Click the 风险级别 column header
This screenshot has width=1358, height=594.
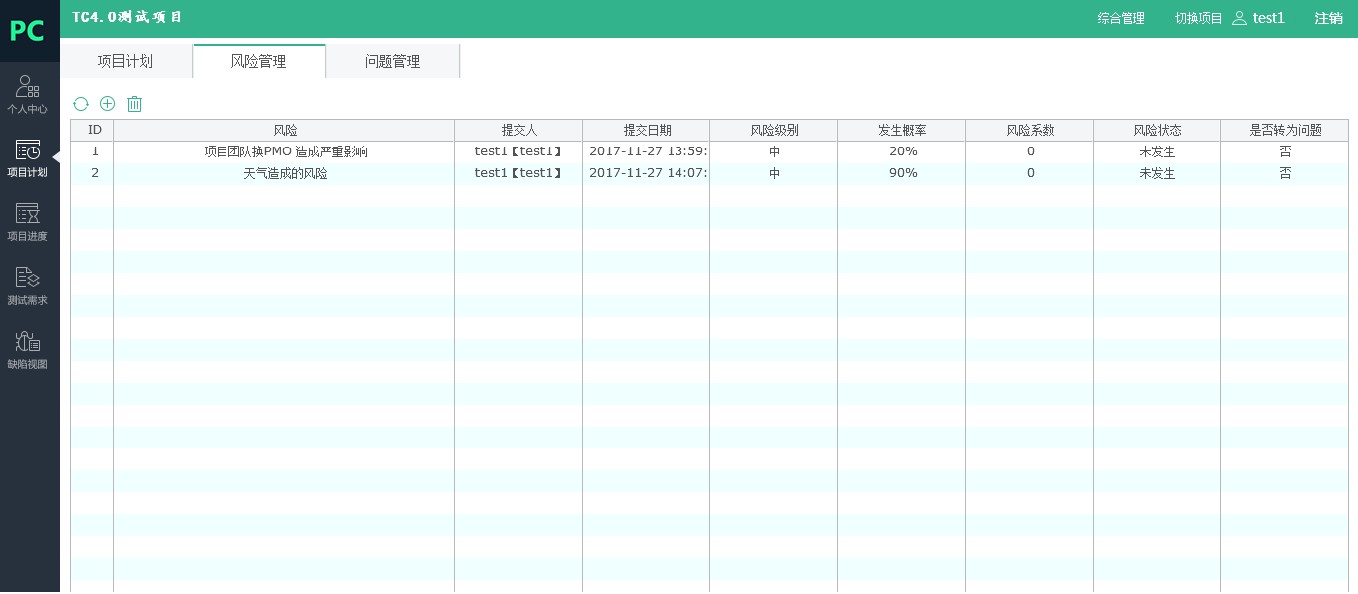tap(775, 130)
